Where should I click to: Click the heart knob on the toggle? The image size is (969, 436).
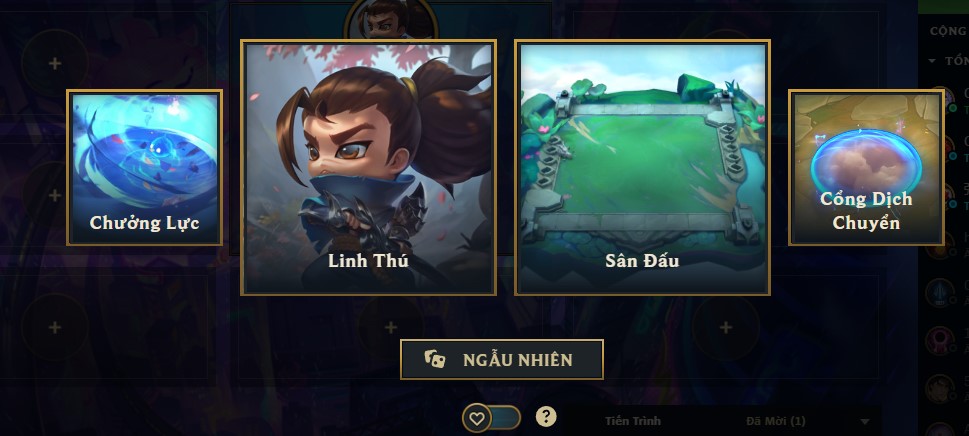(476, 419)
